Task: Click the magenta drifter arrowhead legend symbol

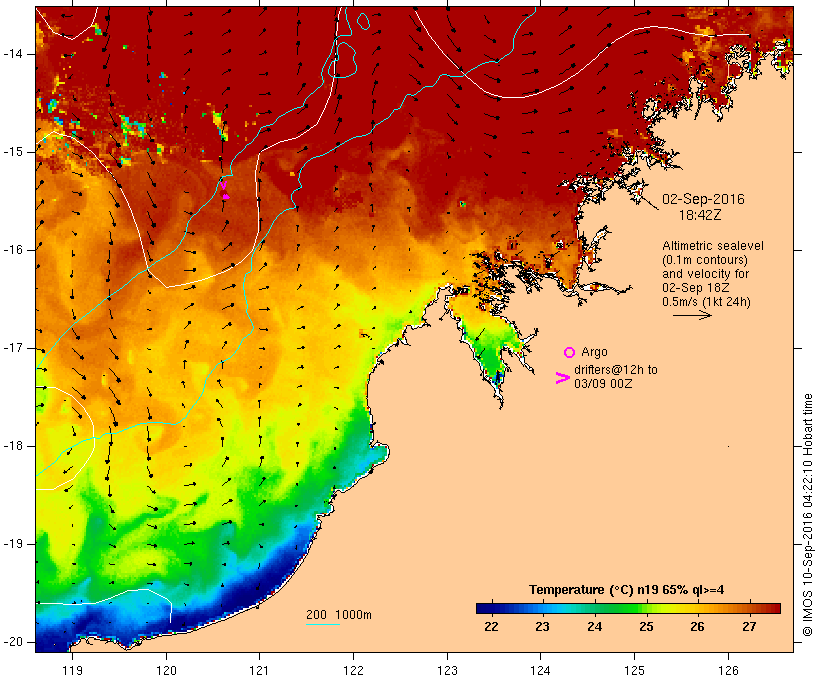Action: coord(563,378)
